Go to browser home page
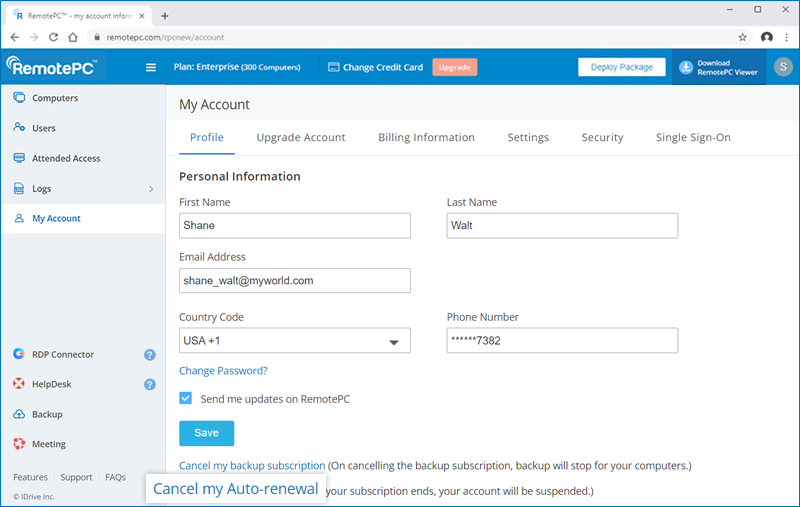The image size is (800, 507). [73, 37]
